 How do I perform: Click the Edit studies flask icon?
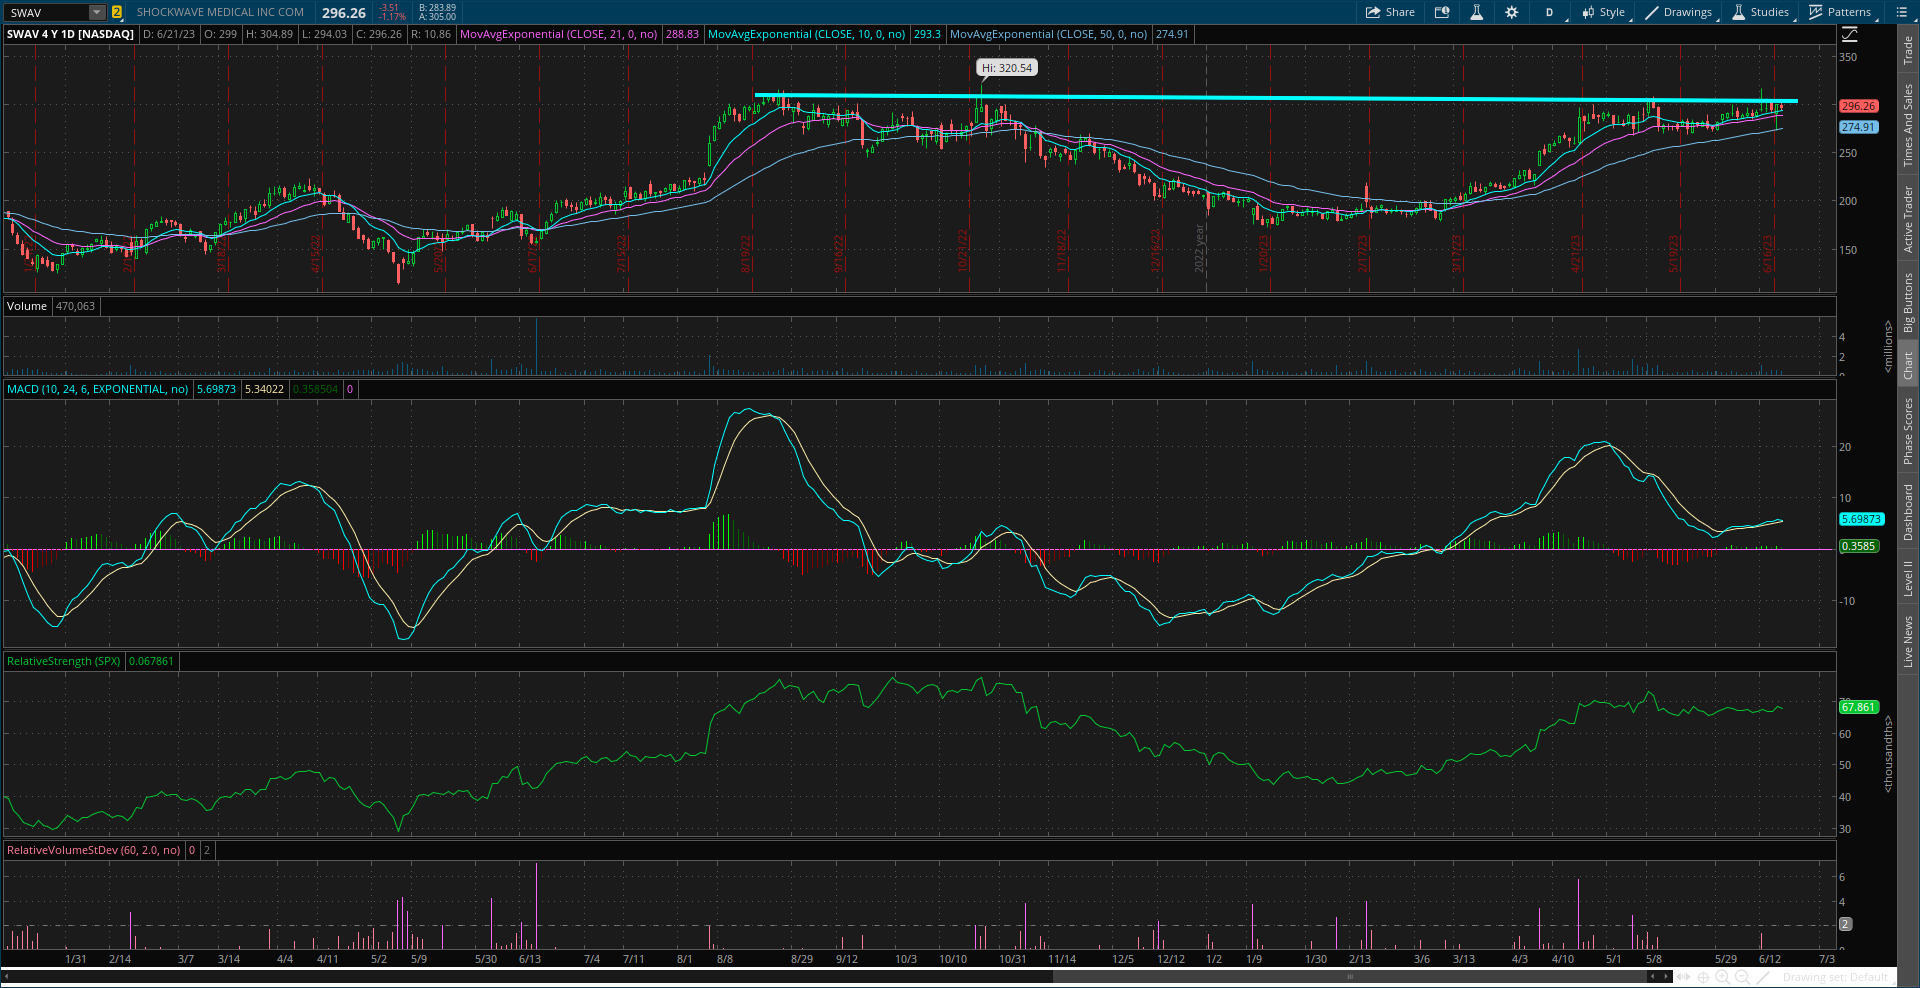[x=1476, y=12]
